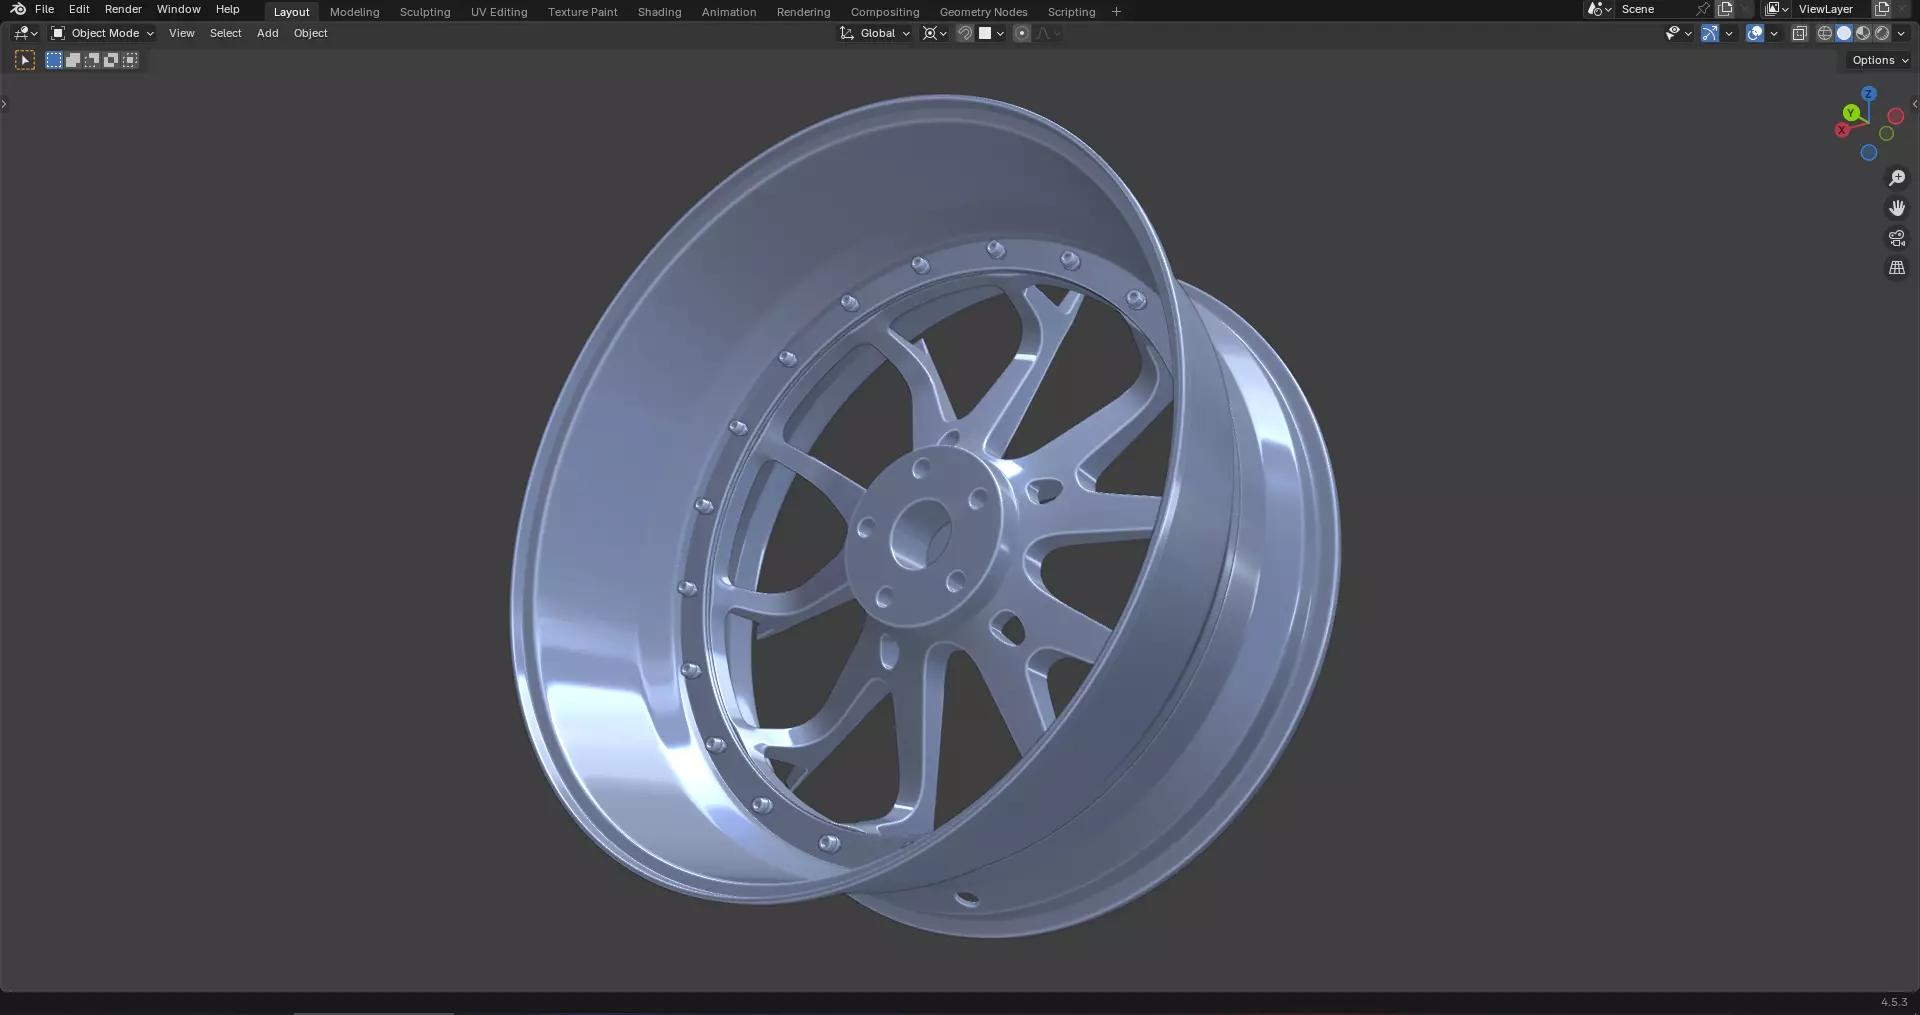The image size is (1920, 1015).
Task: Choose the Intersect selection mode
Action: 130,60
